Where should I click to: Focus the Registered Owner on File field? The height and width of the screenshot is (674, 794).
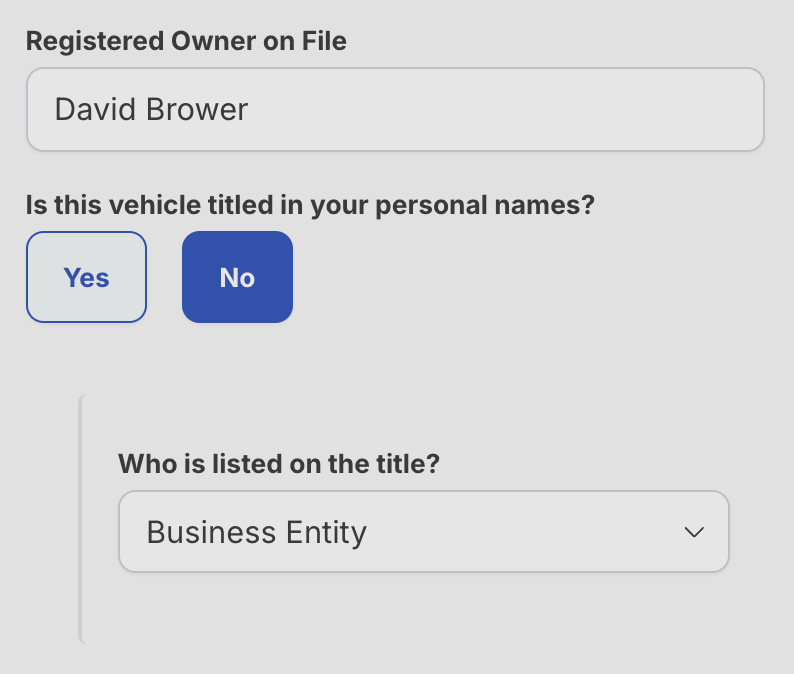pos(395,109)
